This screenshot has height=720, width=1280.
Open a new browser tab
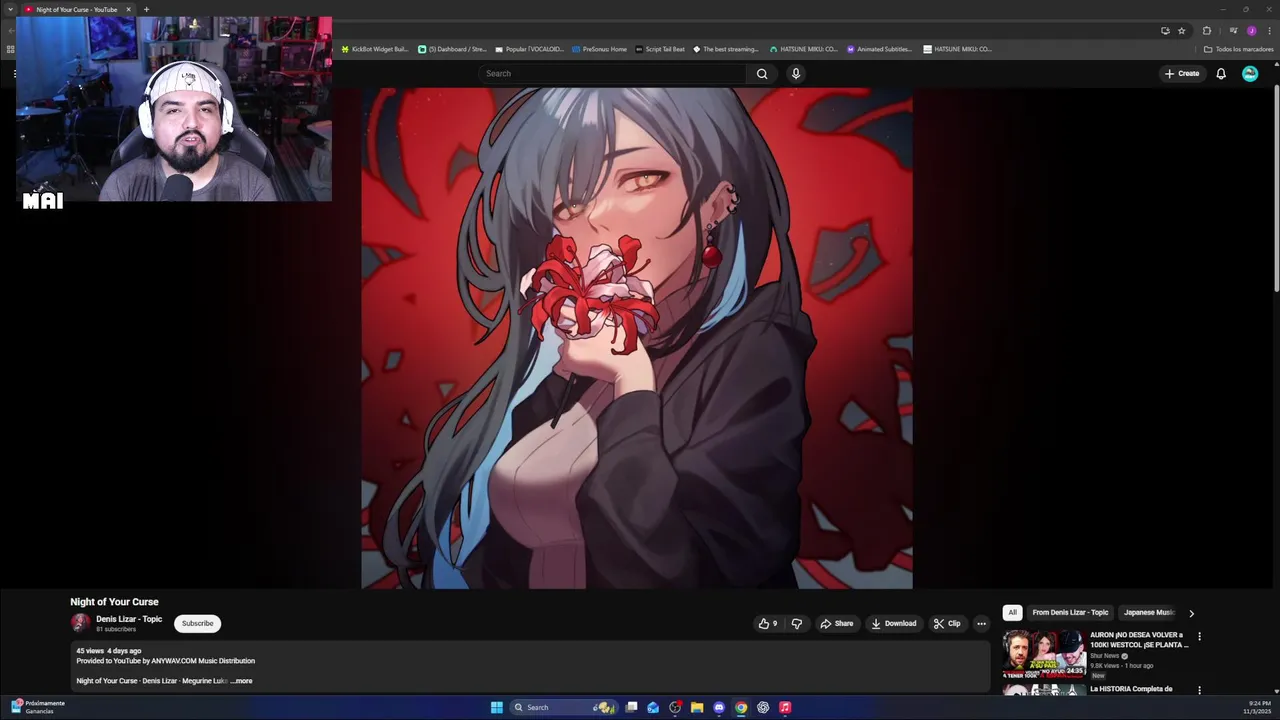click(x=146, y=9)
